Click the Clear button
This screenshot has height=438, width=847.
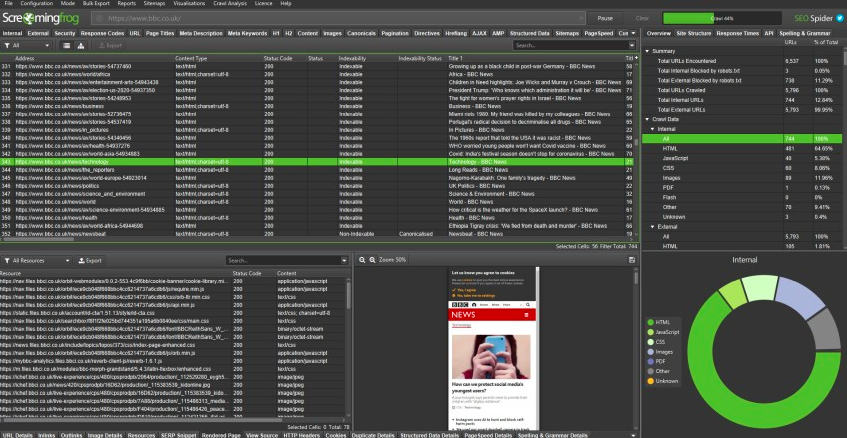pyautogui.click(x=642, y=18)
